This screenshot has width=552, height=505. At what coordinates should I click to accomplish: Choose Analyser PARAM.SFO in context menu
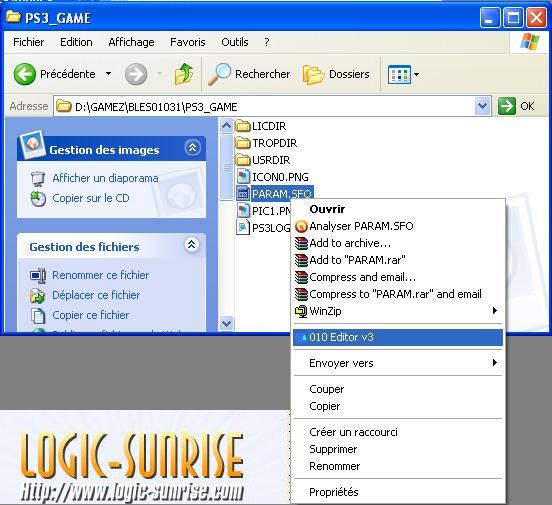pyautogui.click(x=398, y=226)
